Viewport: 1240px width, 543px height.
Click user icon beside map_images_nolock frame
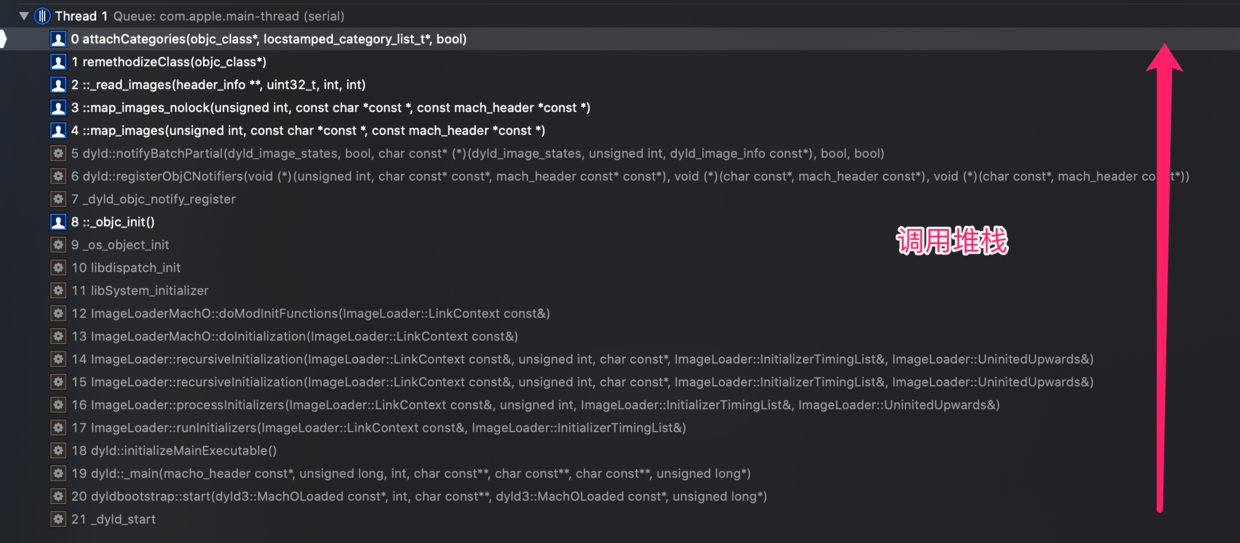click(x=58, y=108)
